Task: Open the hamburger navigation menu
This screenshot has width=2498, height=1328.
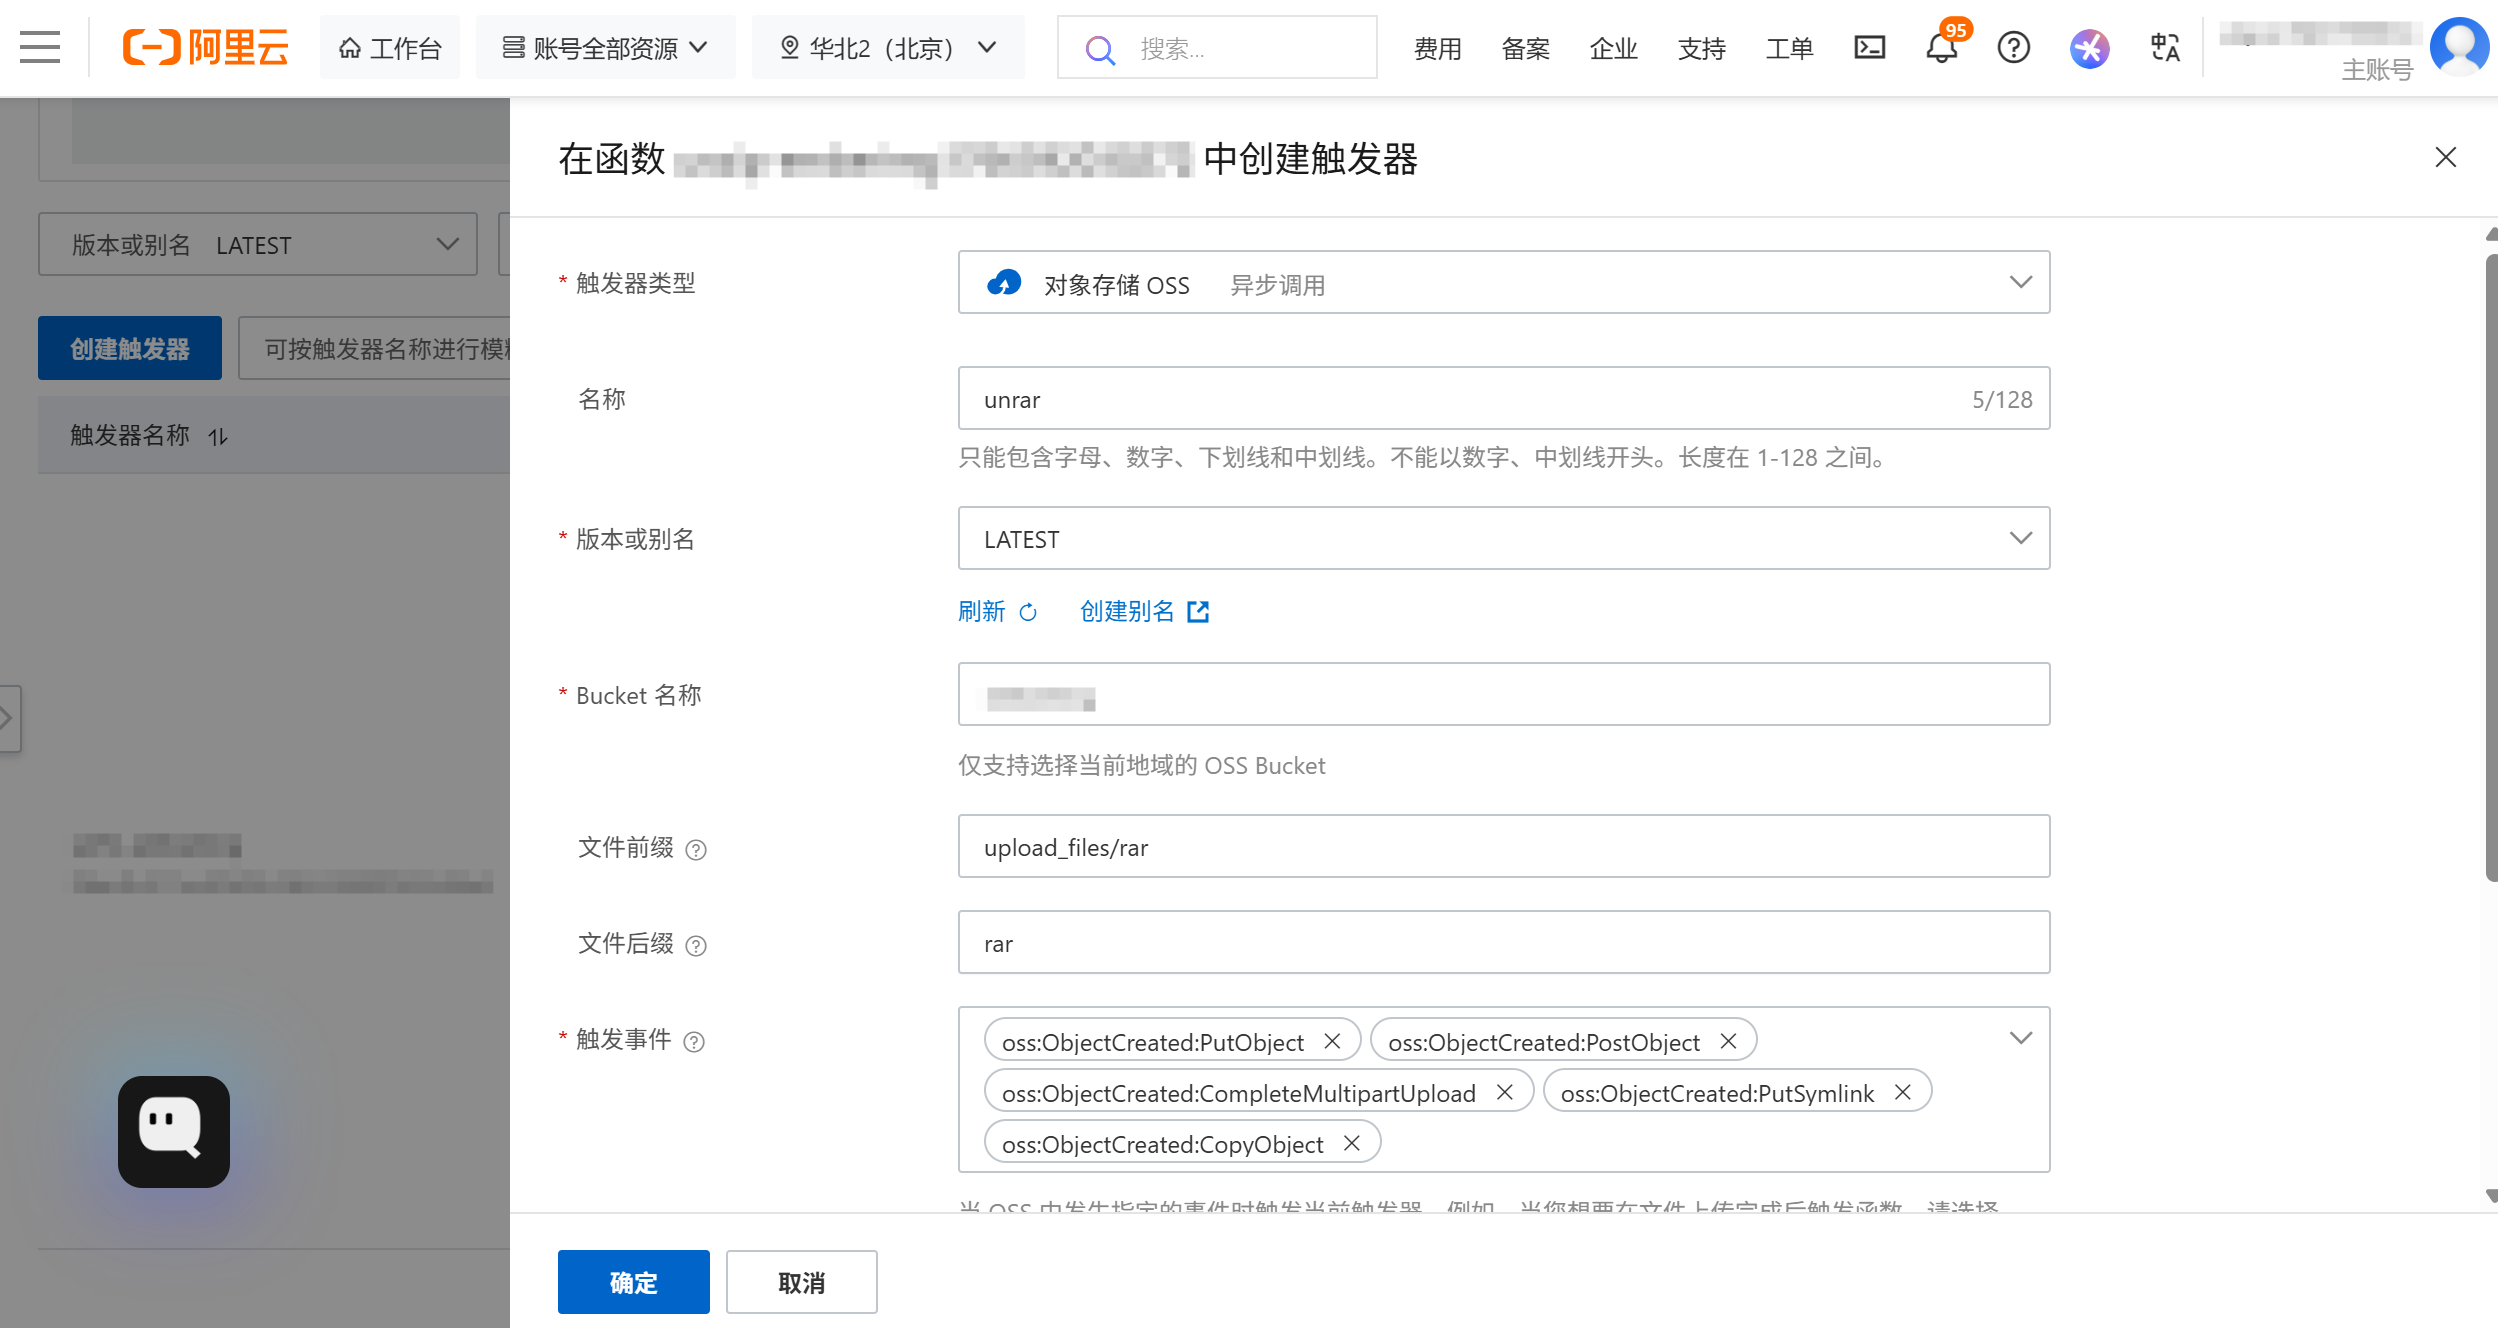Action: coord(40,47)
